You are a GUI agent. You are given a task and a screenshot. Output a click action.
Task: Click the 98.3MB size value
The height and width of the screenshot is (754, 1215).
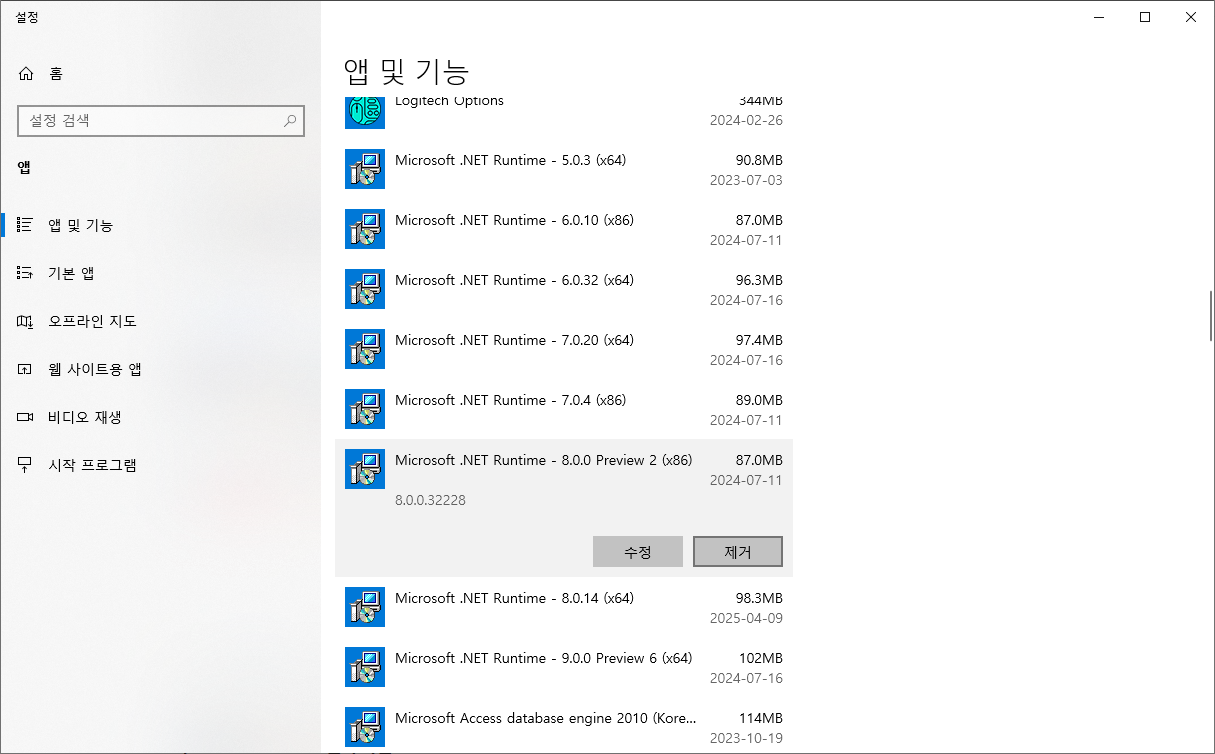[x=759, y=598]
